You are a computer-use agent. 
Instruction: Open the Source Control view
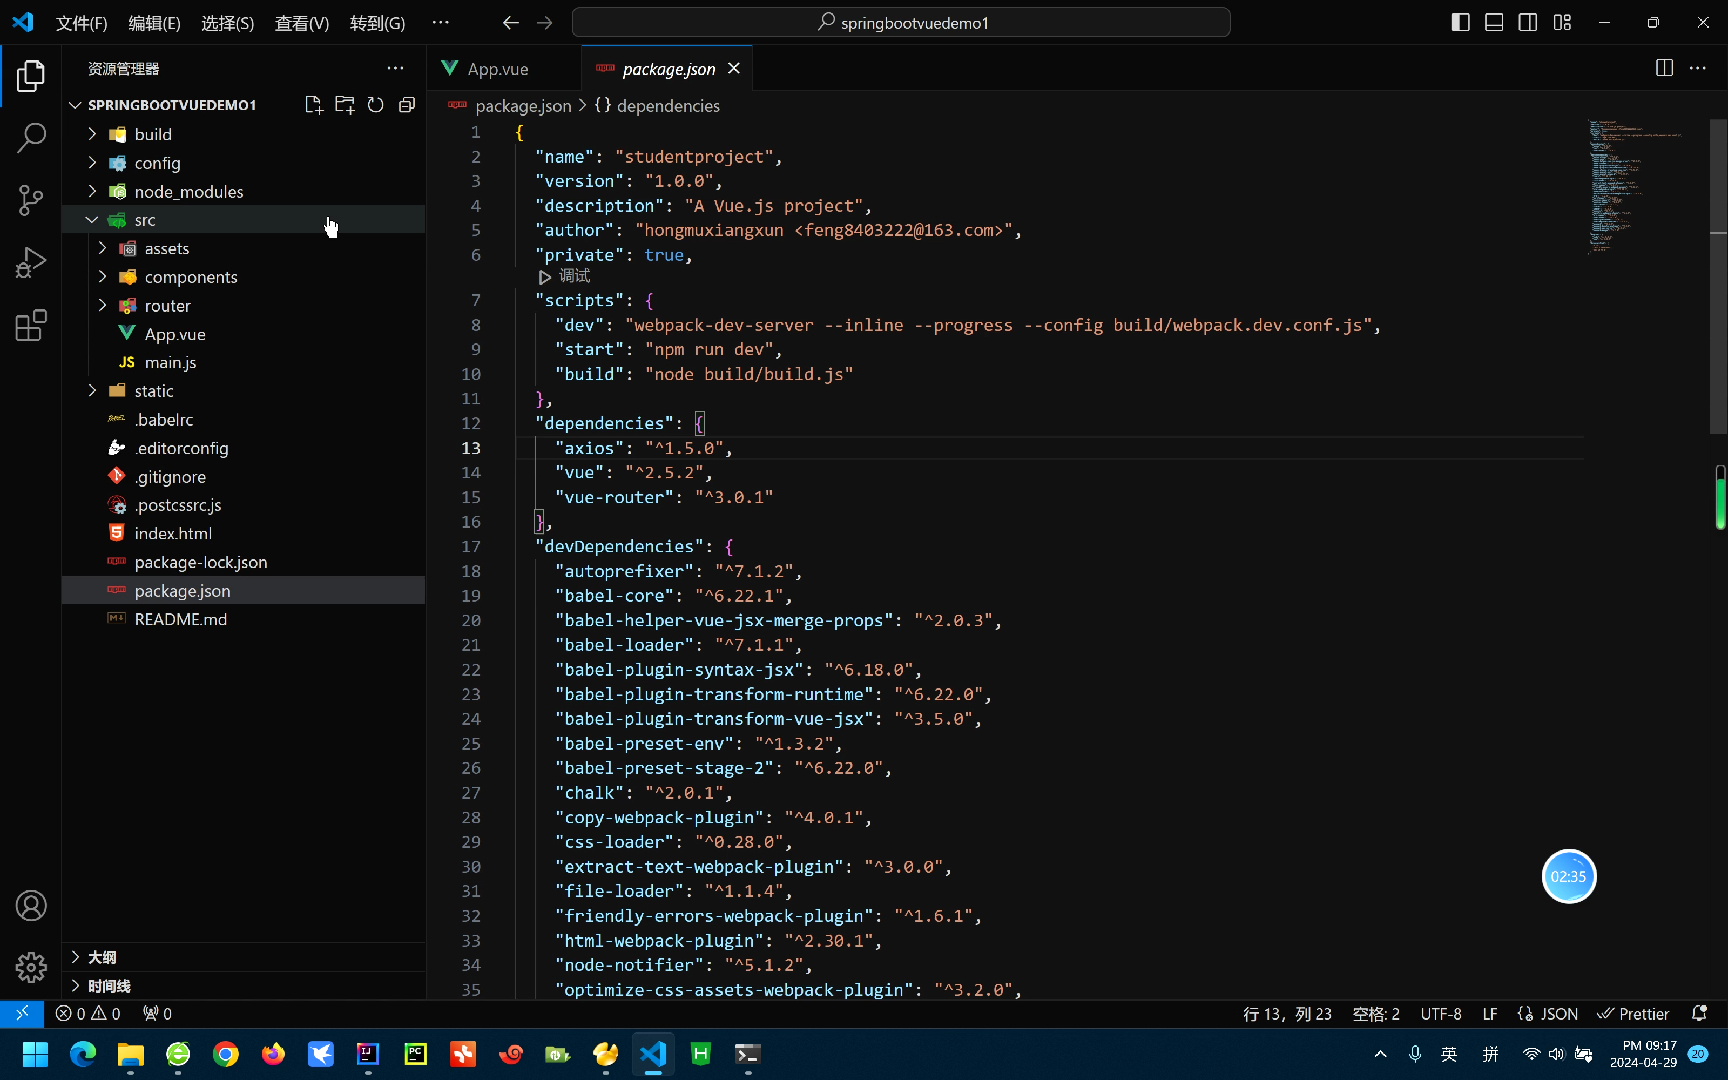point(31,200)
